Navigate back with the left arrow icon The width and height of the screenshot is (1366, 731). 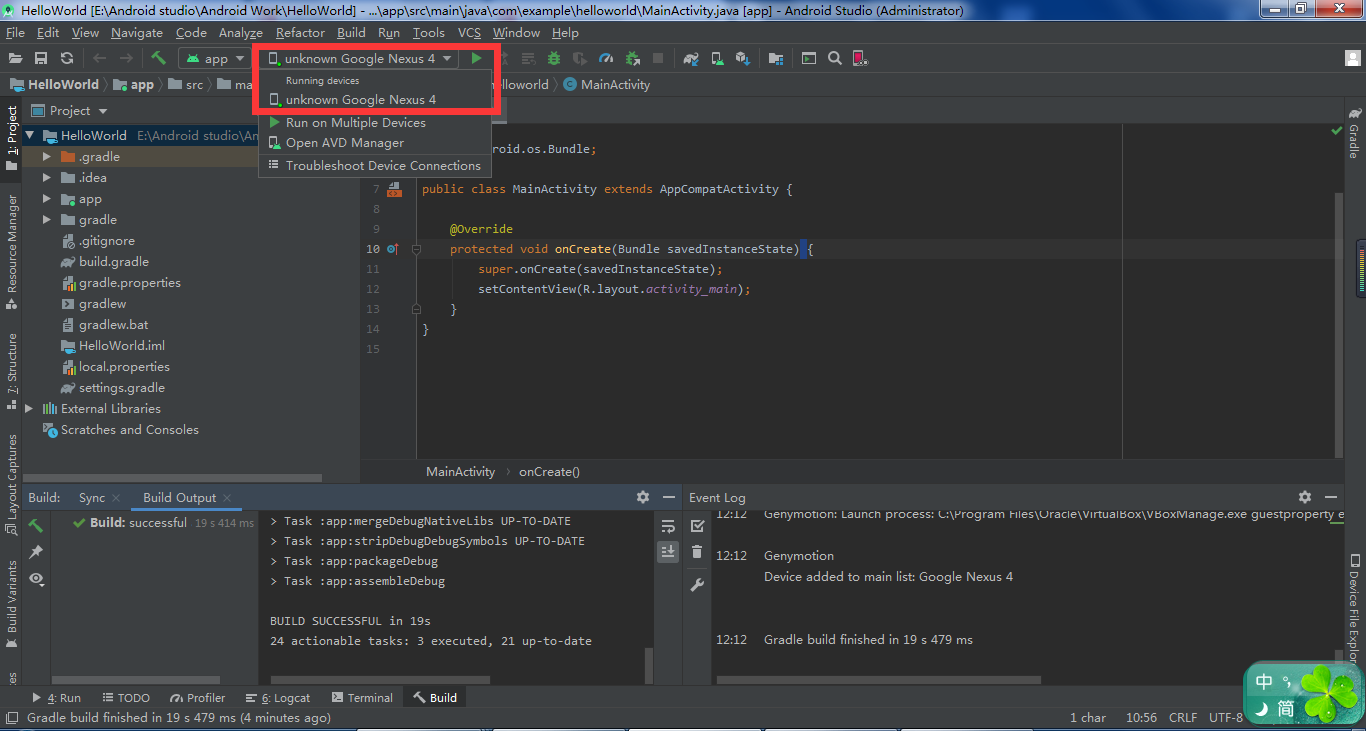click(99, 59)
